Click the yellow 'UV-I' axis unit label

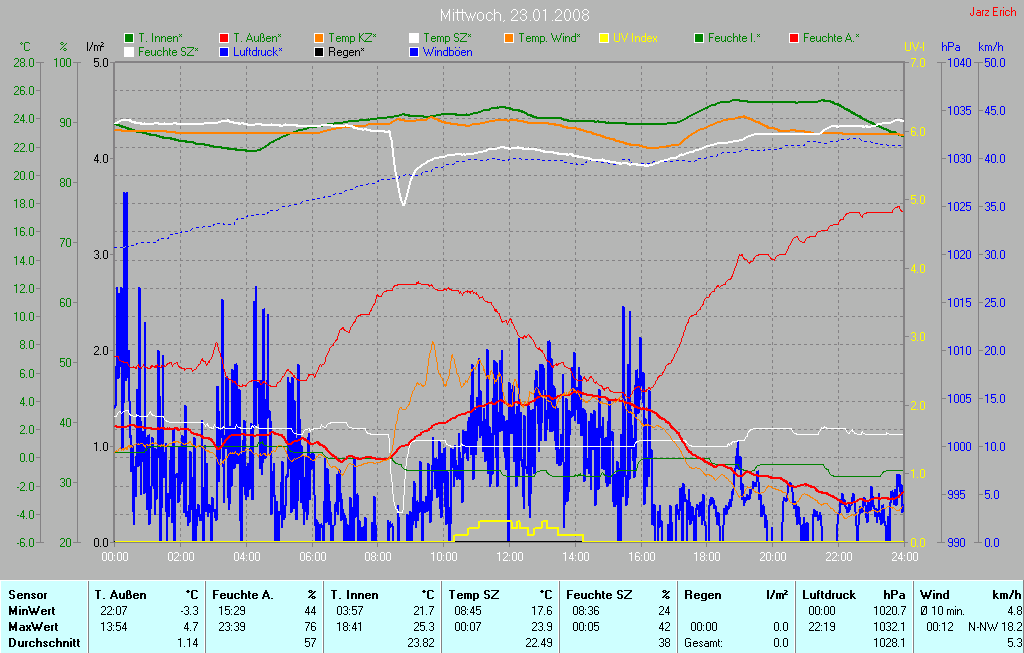click(x=914, y=47)
